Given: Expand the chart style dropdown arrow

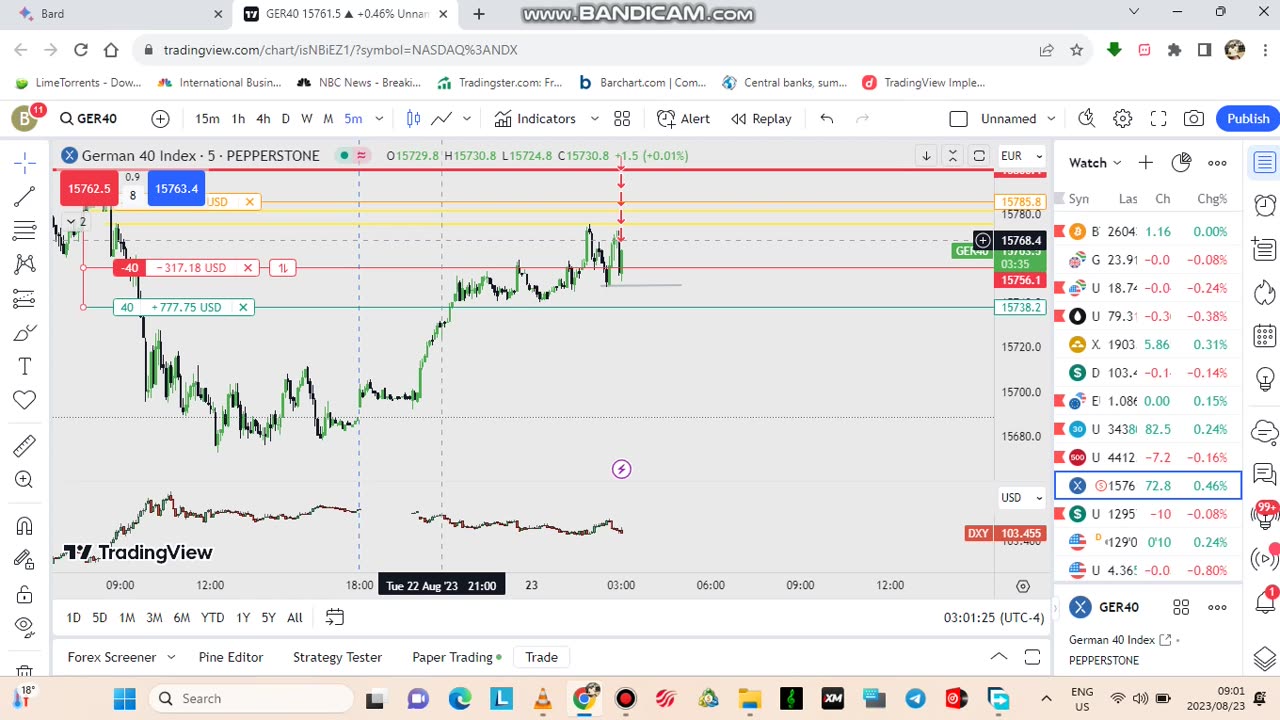Looking at the screenshot, I should [x=466, y=118].
